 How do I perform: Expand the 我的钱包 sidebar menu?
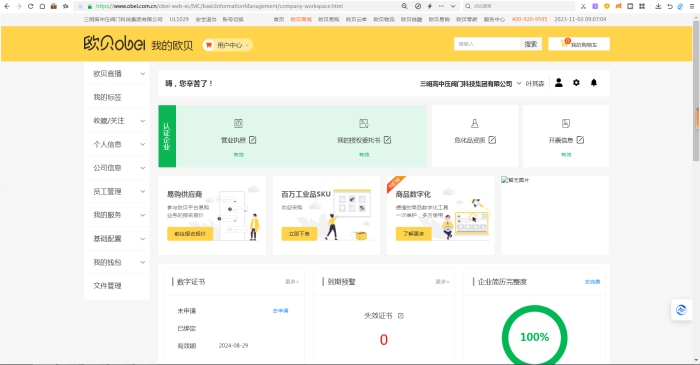pyautogui.click(x=117, y=262)
